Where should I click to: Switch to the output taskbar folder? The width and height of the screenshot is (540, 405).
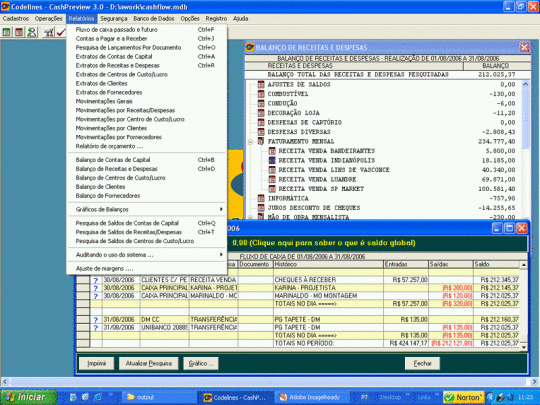pos(158,397)
